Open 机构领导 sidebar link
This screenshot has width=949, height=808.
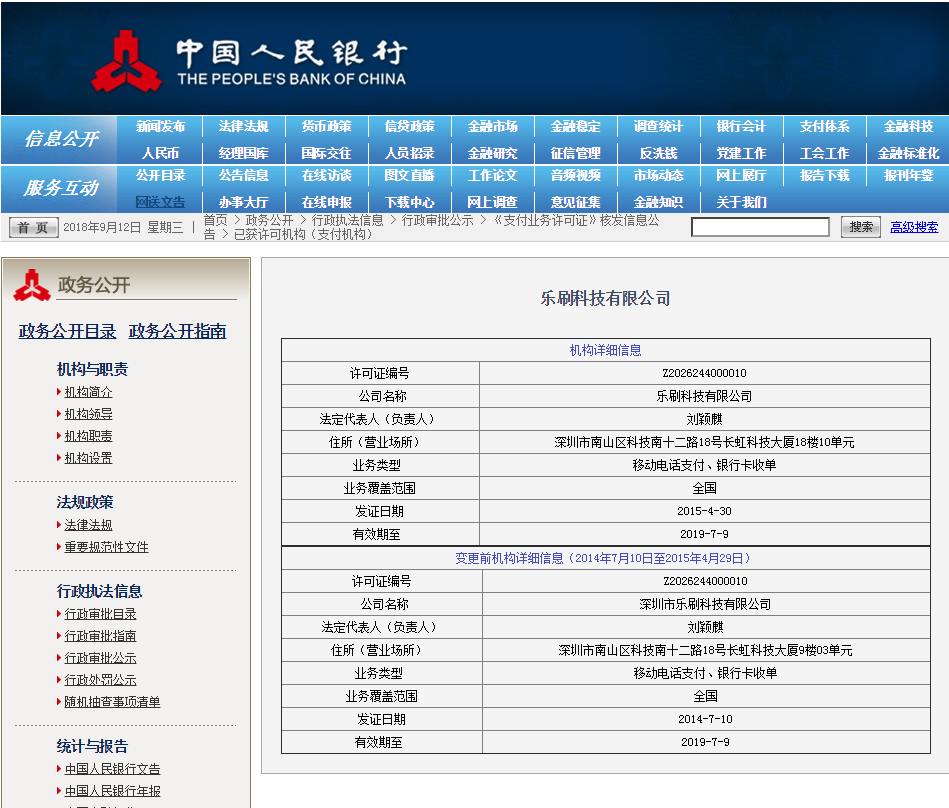pos(88,414)
